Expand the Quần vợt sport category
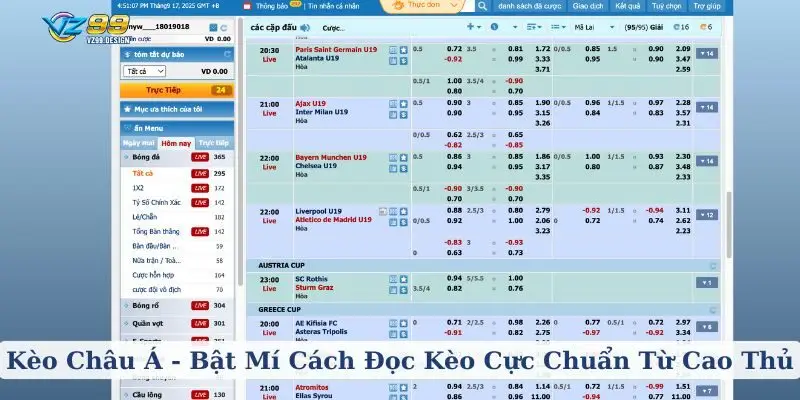 177,323
